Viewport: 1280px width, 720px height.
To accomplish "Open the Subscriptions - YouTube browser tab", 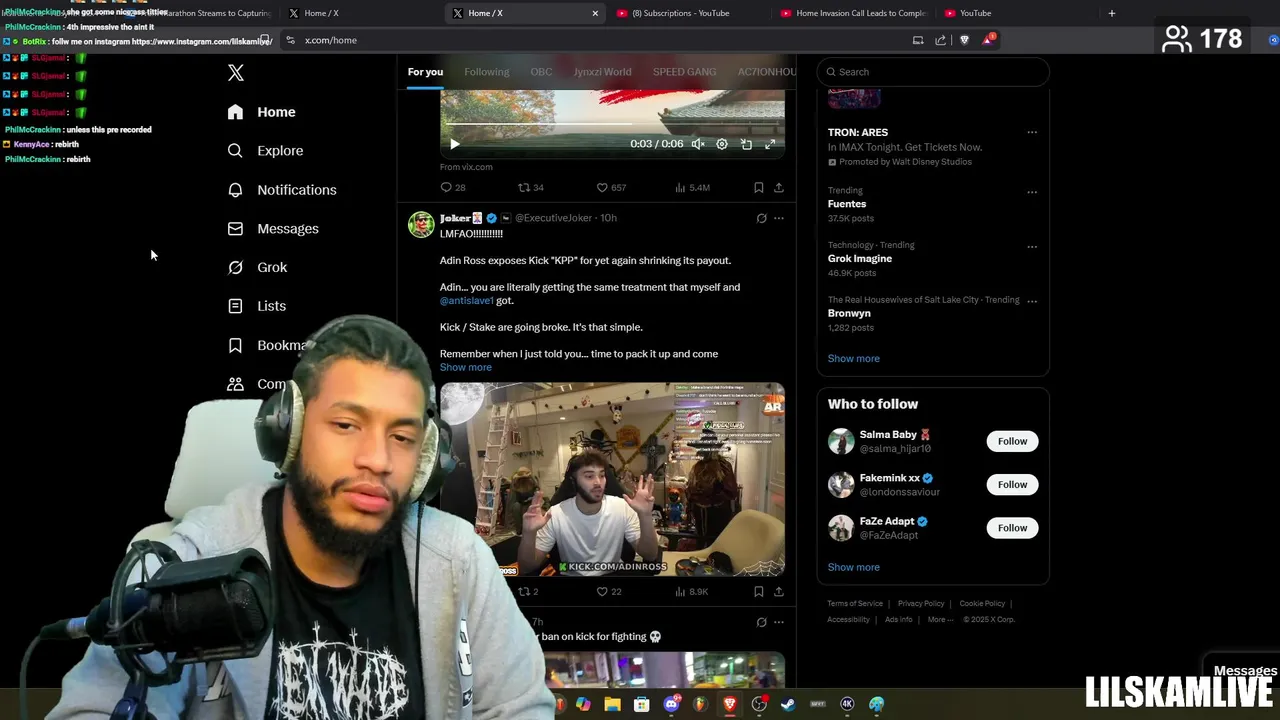I will (681, 13).
